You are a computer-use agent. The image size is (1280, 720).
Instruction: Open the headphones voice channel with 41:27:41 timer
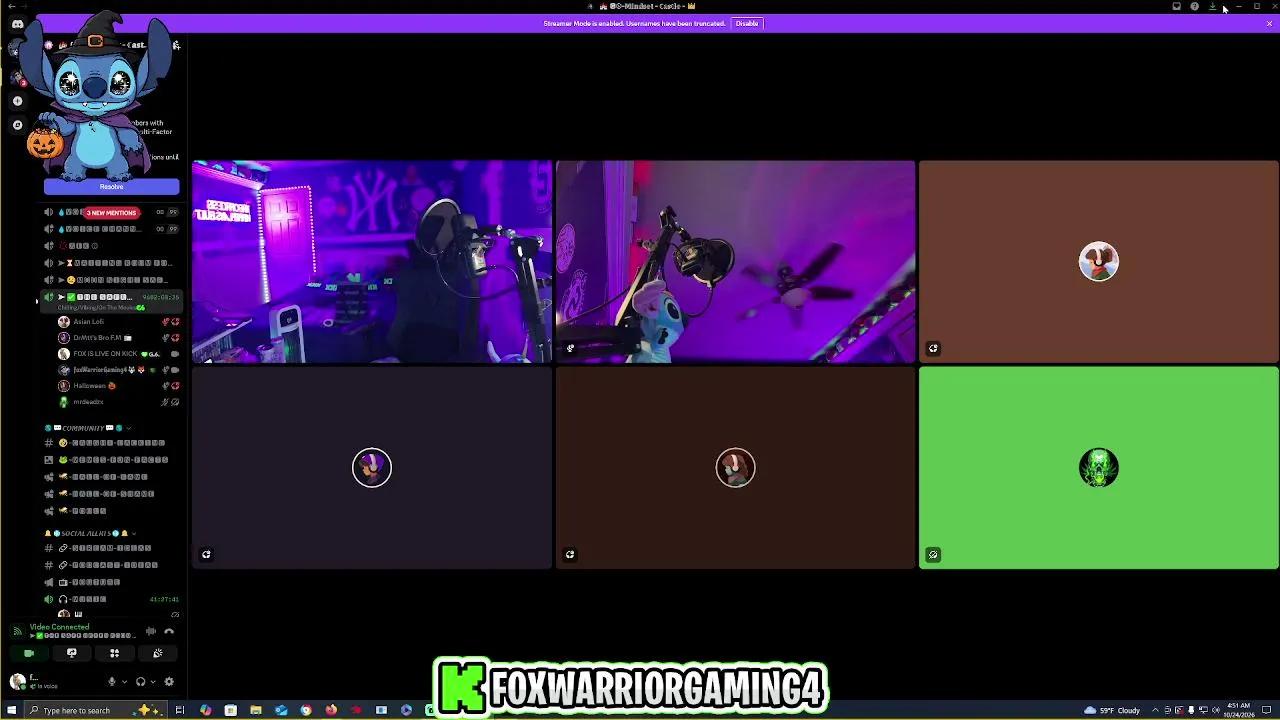point(112,599)
